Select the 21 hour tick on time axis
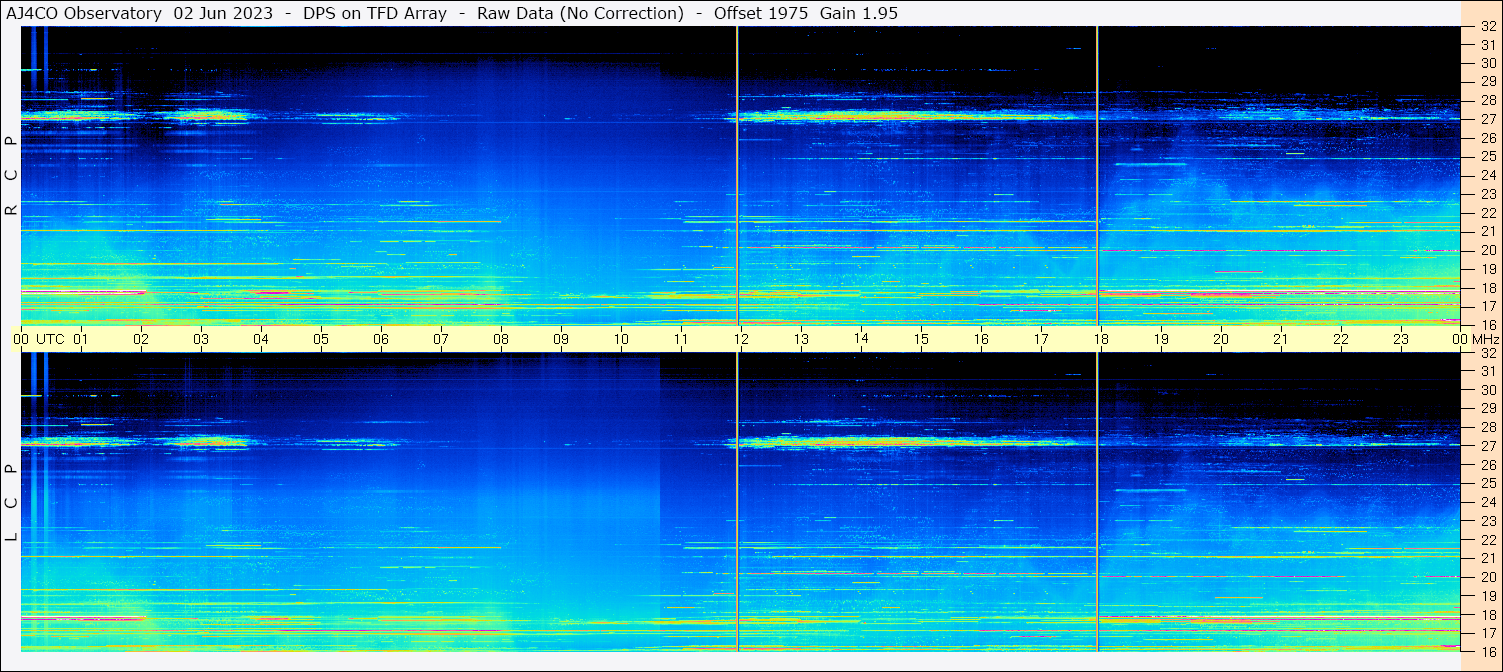Image resolution: width=1503 pixels, height=672 pixels. click(x=1281, y=339)
